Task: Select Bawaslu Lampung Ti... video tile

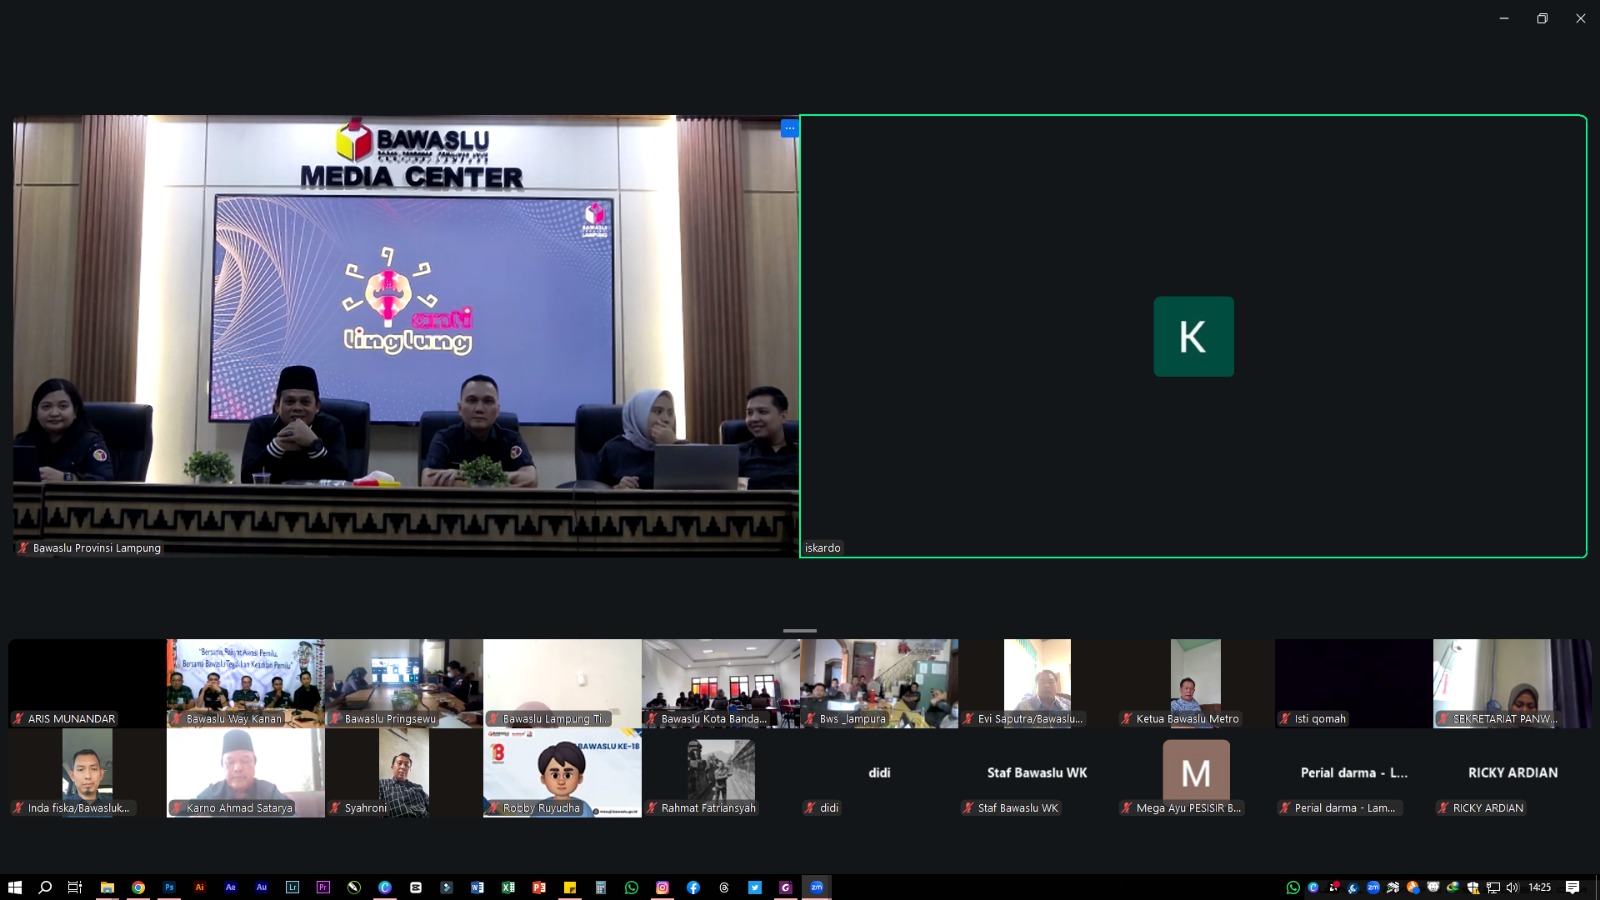Action: [562, 683]
